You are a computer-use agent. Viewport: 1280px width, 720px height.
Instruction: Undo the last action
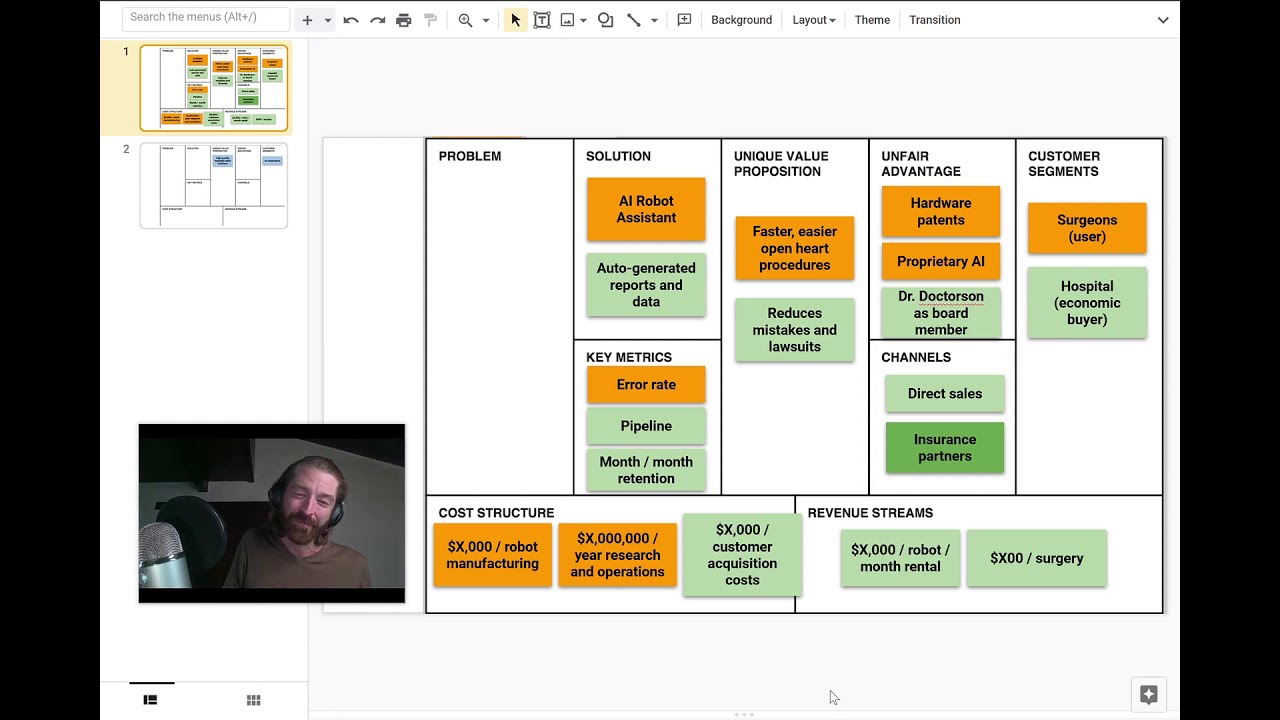coord(351,20)
